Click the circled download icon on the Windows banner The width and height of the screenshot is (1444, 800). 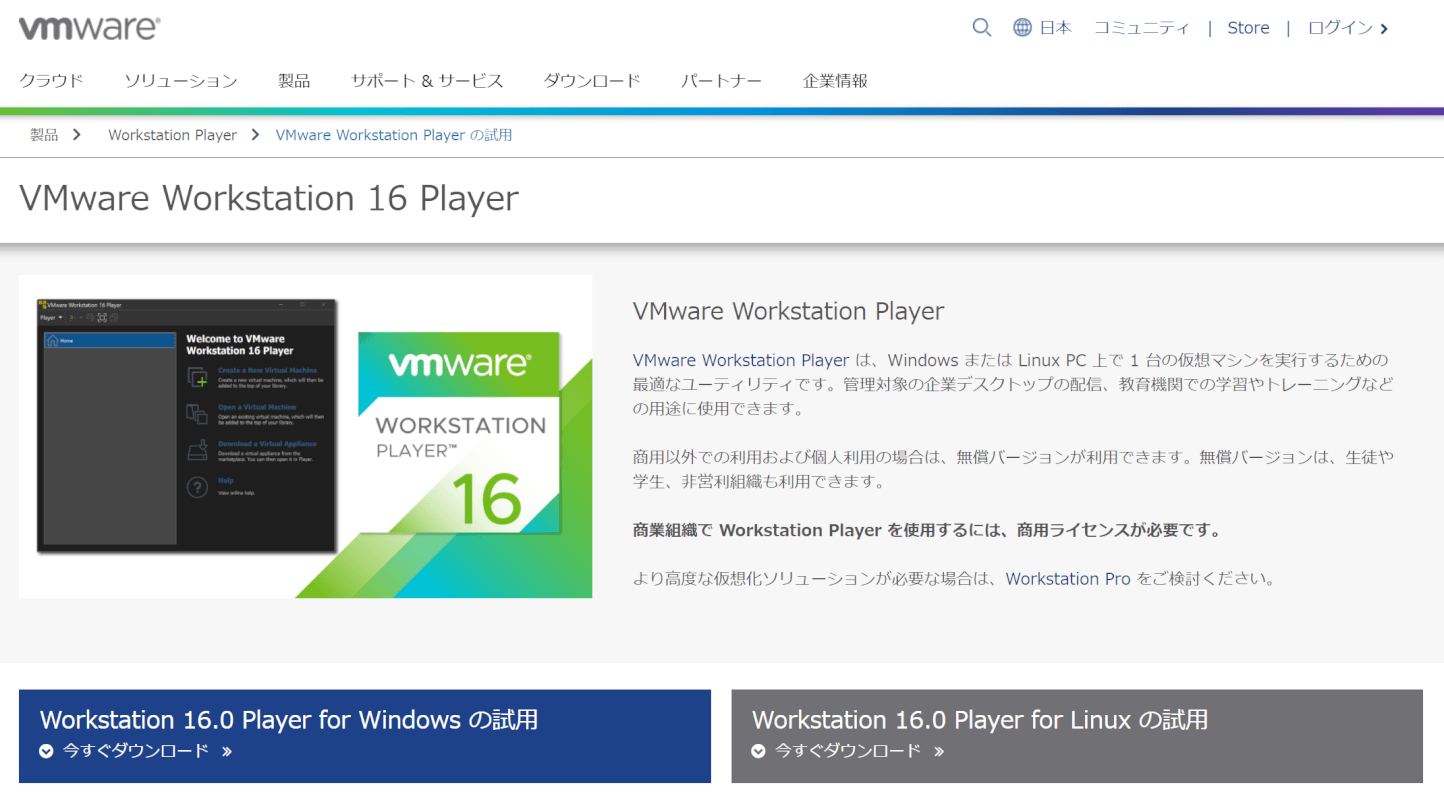tap(45, 751)
